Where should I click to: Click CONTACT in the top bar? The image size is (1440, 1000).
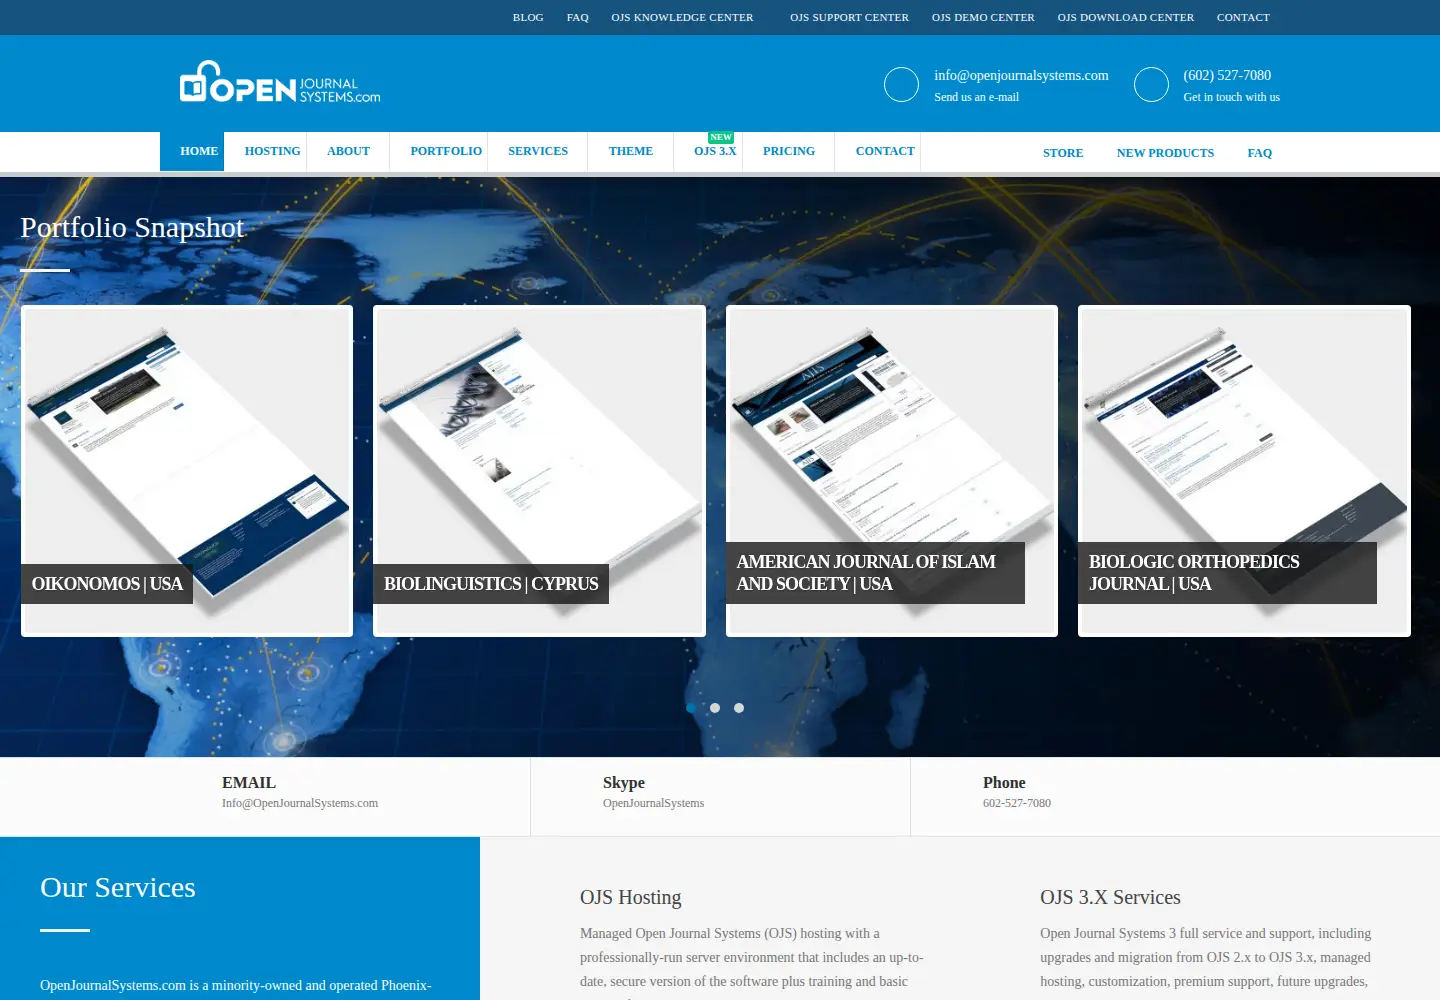click(x=1243, y=17)
